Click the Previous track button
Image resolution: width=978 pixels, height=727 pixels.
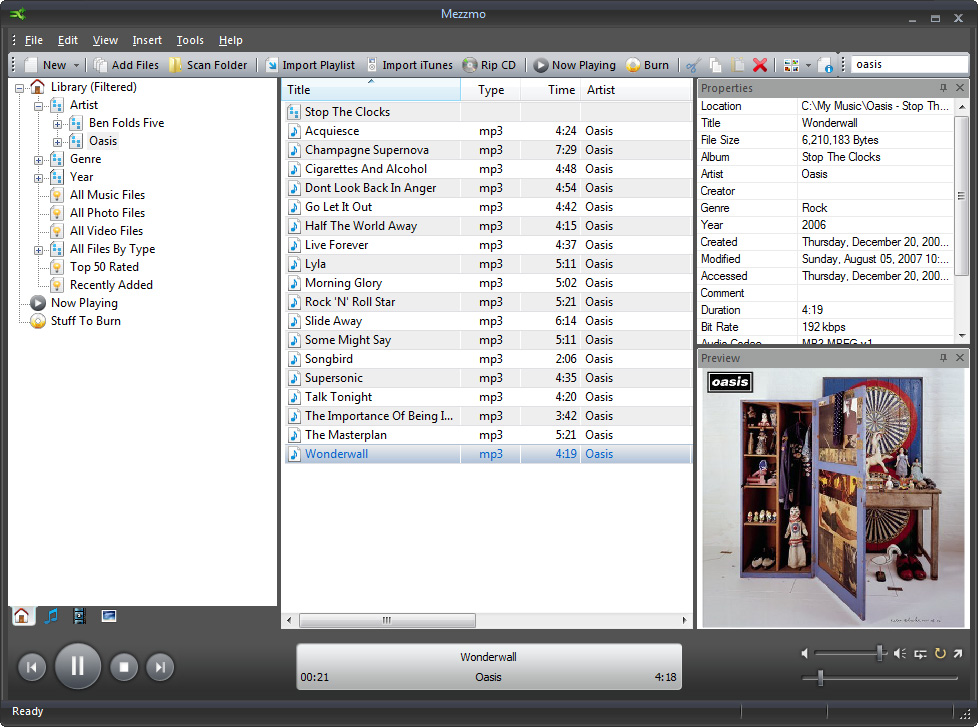click(x=32, y=667)
